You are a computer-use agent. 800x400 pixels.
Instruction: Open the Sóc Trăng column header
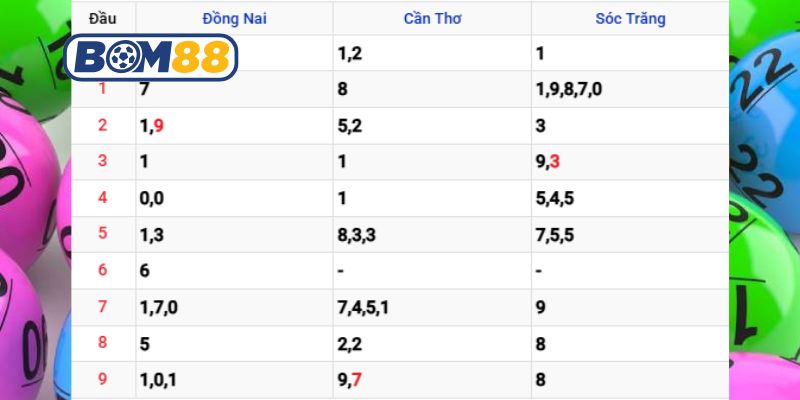pos(629,18)
